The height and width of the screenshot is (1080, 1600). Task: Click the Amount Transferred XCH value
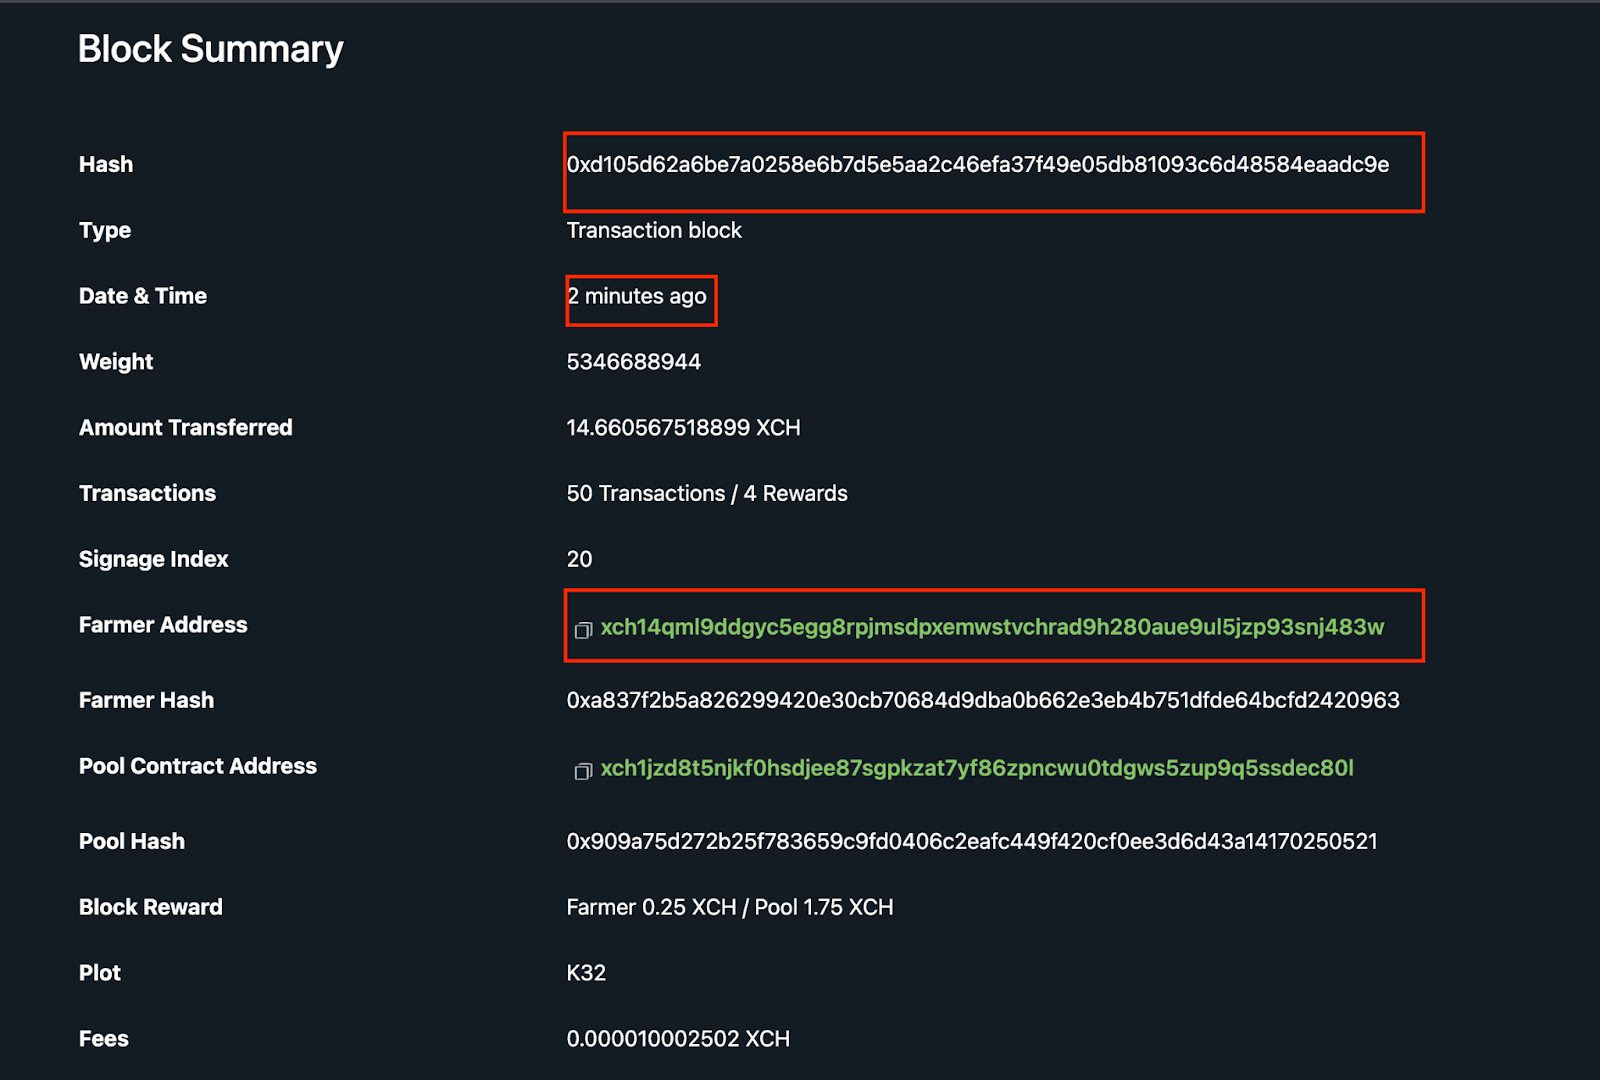684,428
